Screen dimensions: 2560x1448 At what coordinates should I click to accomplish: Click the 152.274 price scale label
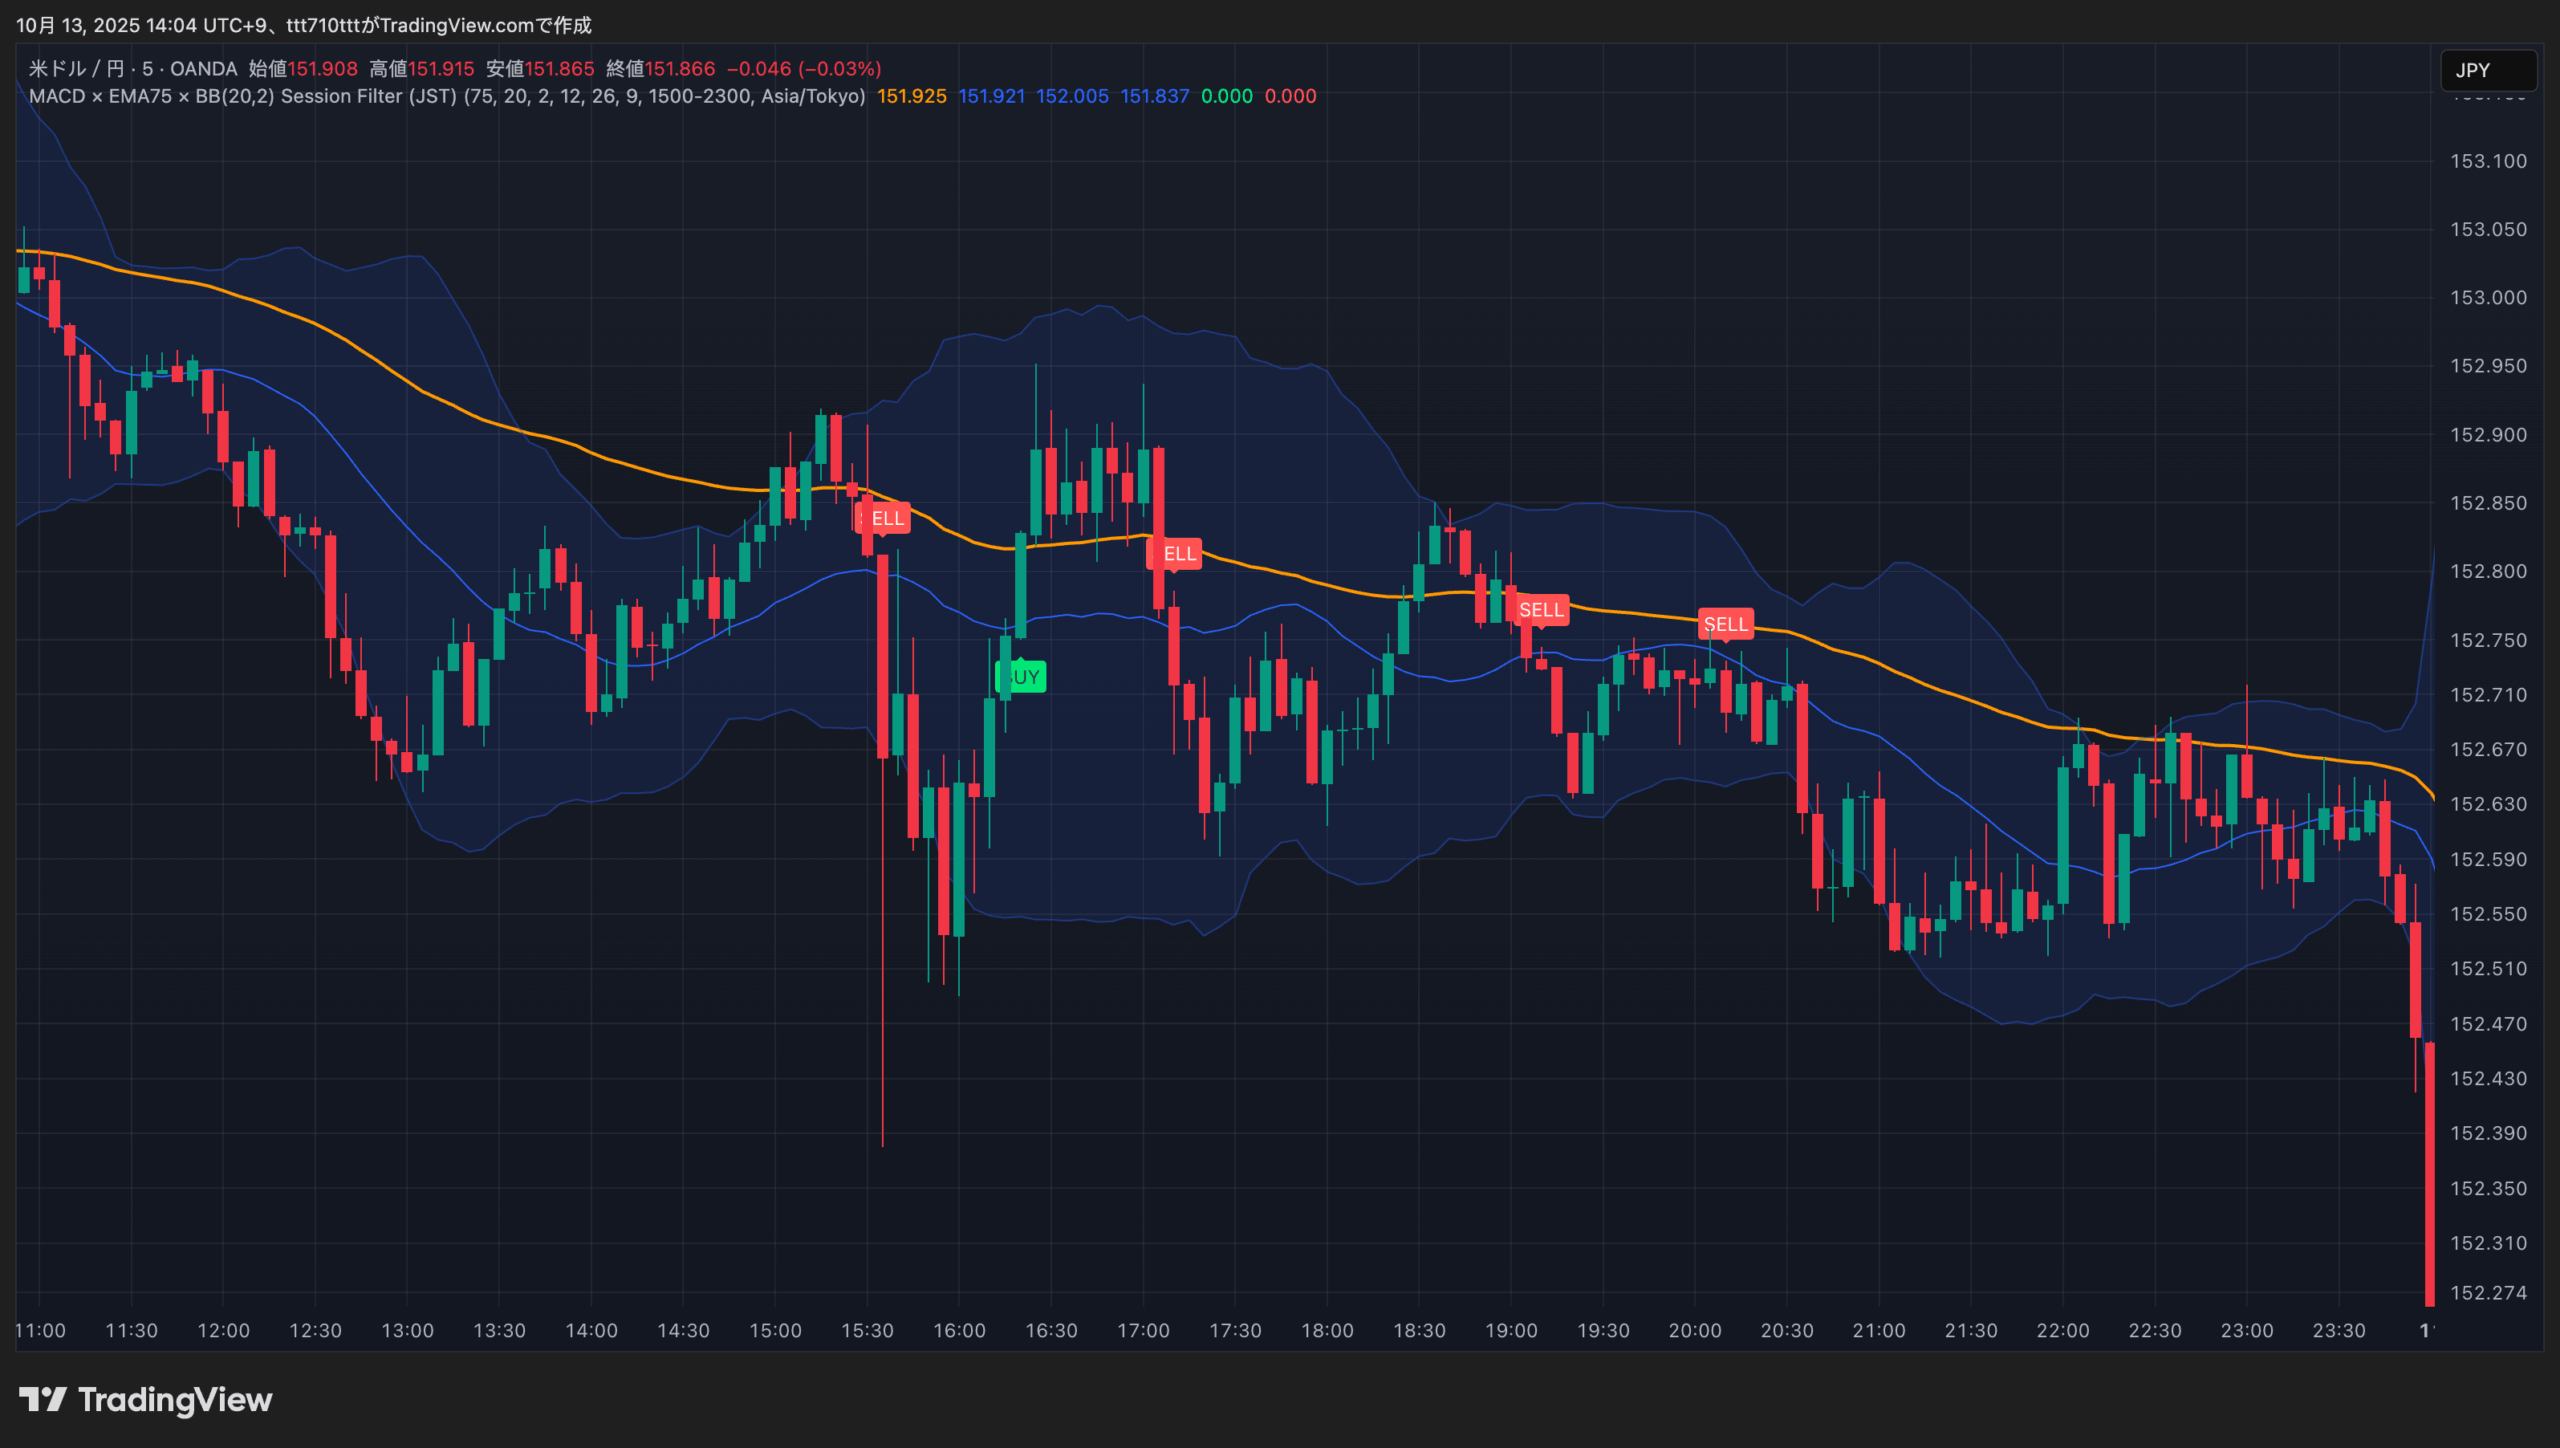tap(2487, 1292)
